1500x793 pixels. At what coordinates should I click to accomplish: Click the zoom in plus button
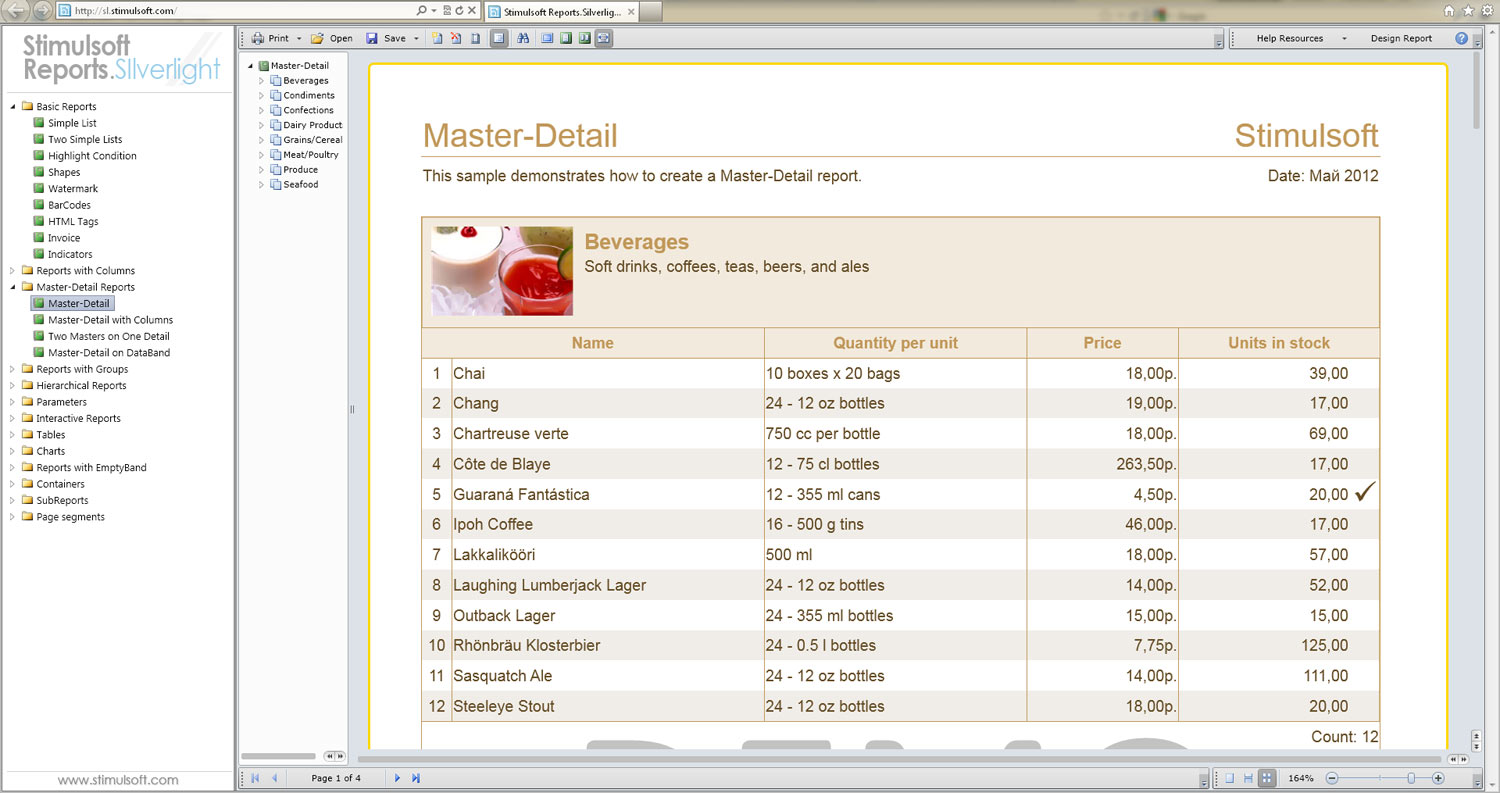(x=1438, y=778)
